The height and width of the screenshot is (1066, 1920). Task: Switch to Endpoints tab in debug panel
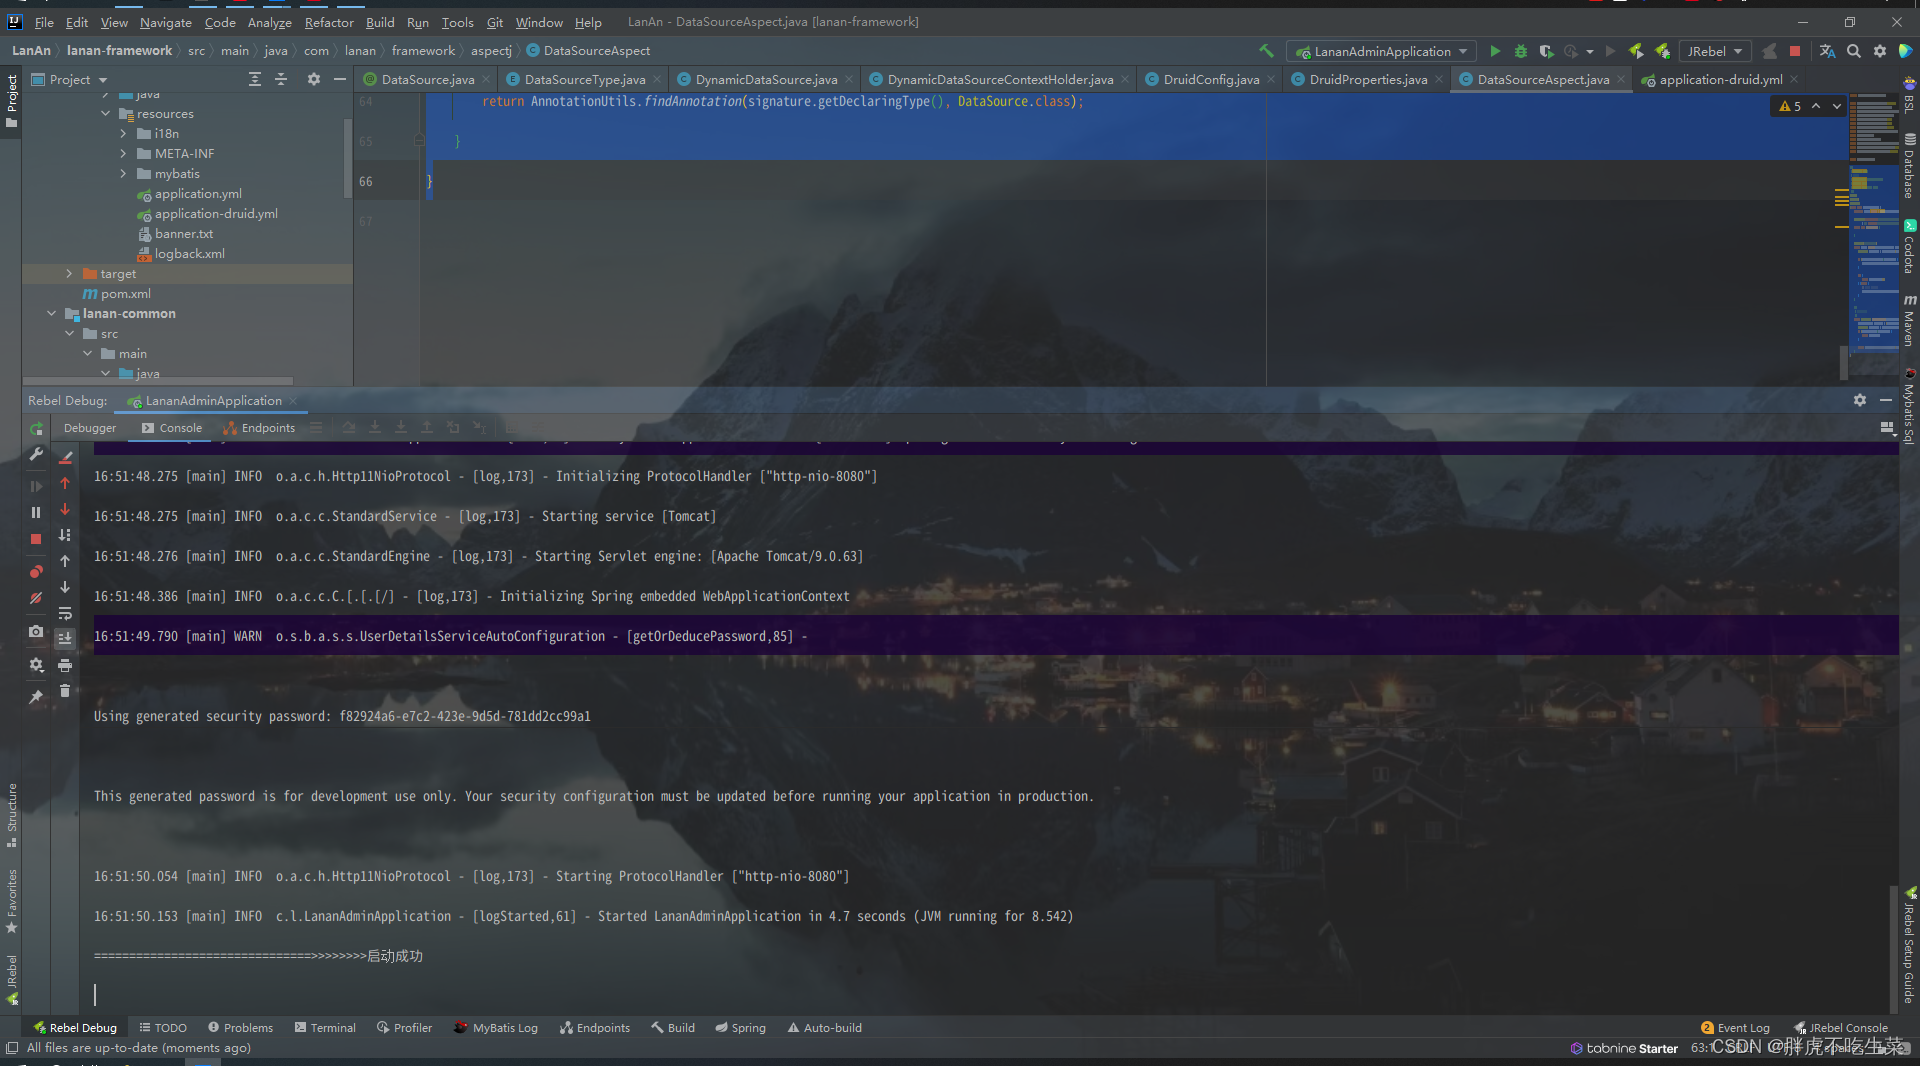(x=259, y=428)
